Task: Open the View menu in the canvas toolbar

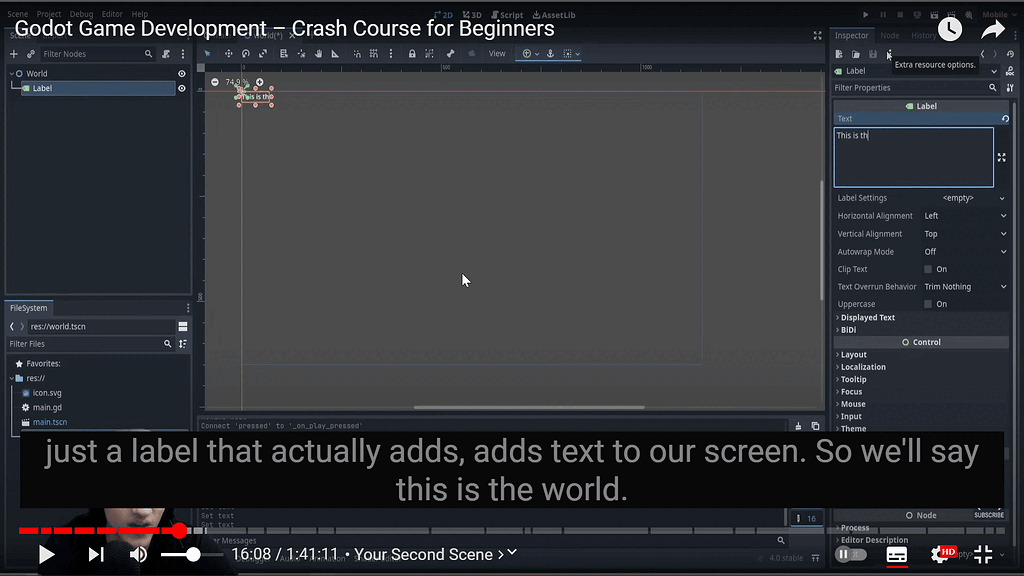Action: [497, 54]
